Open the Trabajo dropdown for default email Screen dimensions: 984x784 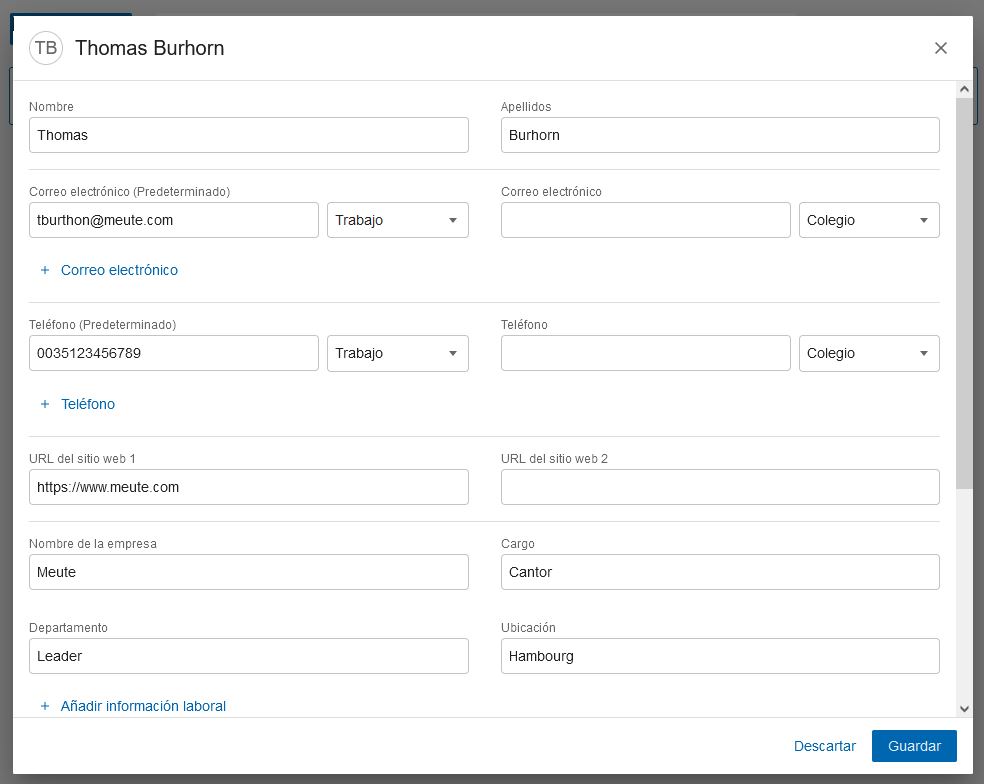pyautogui.click(x=397, y=220)
